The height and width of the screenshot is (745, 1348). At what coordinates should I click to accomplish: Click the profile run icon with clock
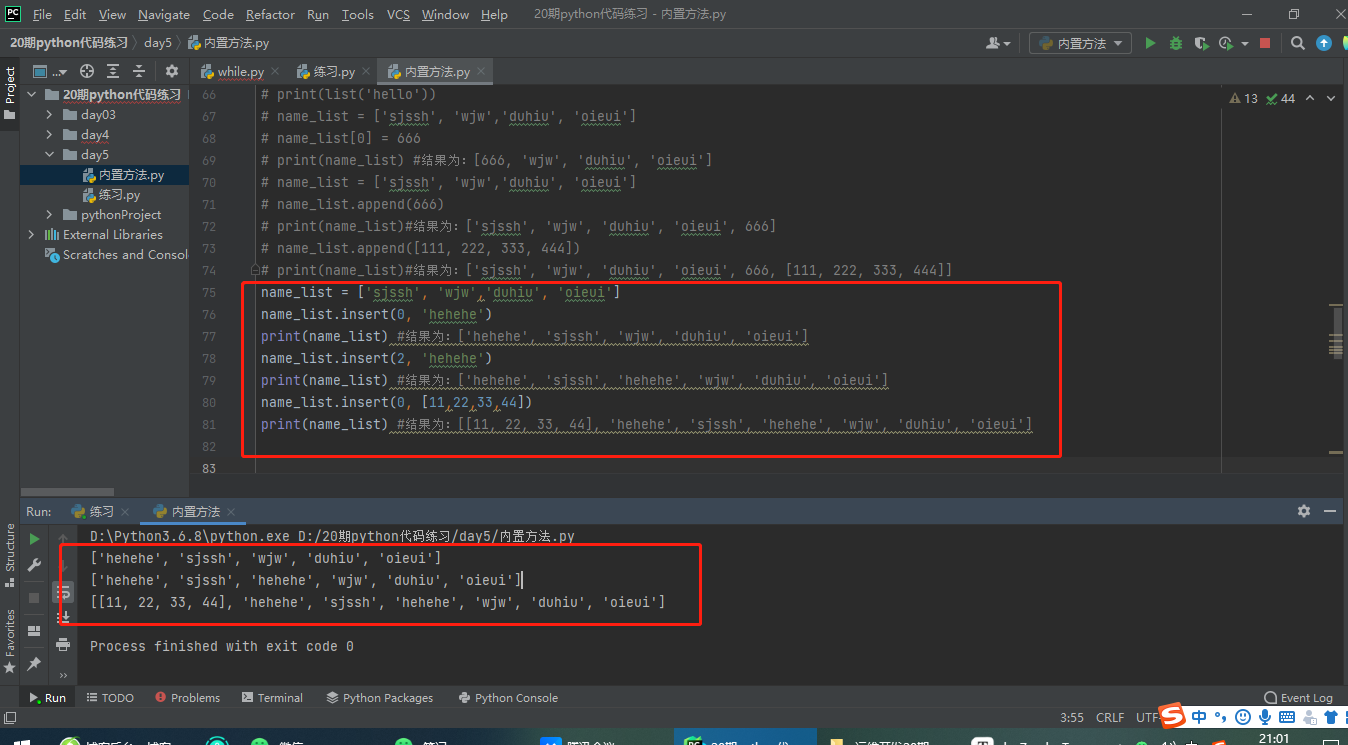pyautogui.click(x=1226, y=43)
